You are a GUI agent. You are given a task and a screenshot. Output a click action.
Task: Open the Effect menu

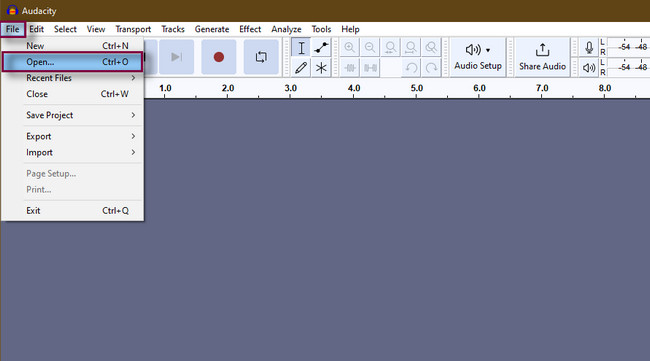pos(250,29)
